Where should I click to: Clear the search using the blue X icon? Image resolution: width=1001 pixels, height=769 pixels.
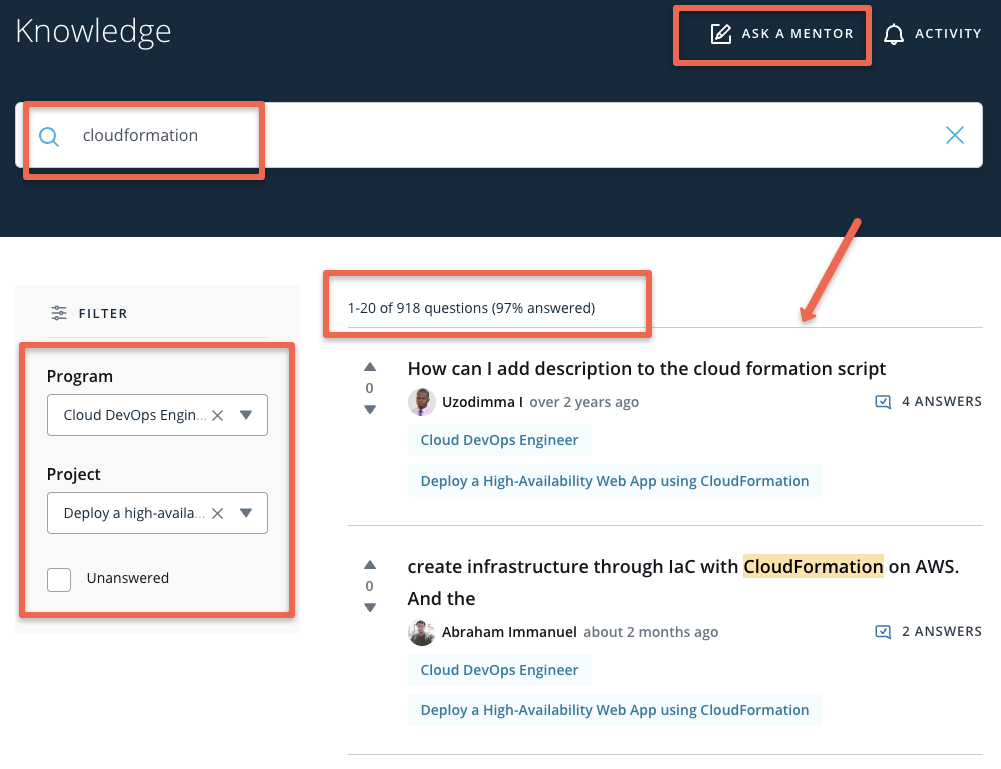tap(954, 135)
